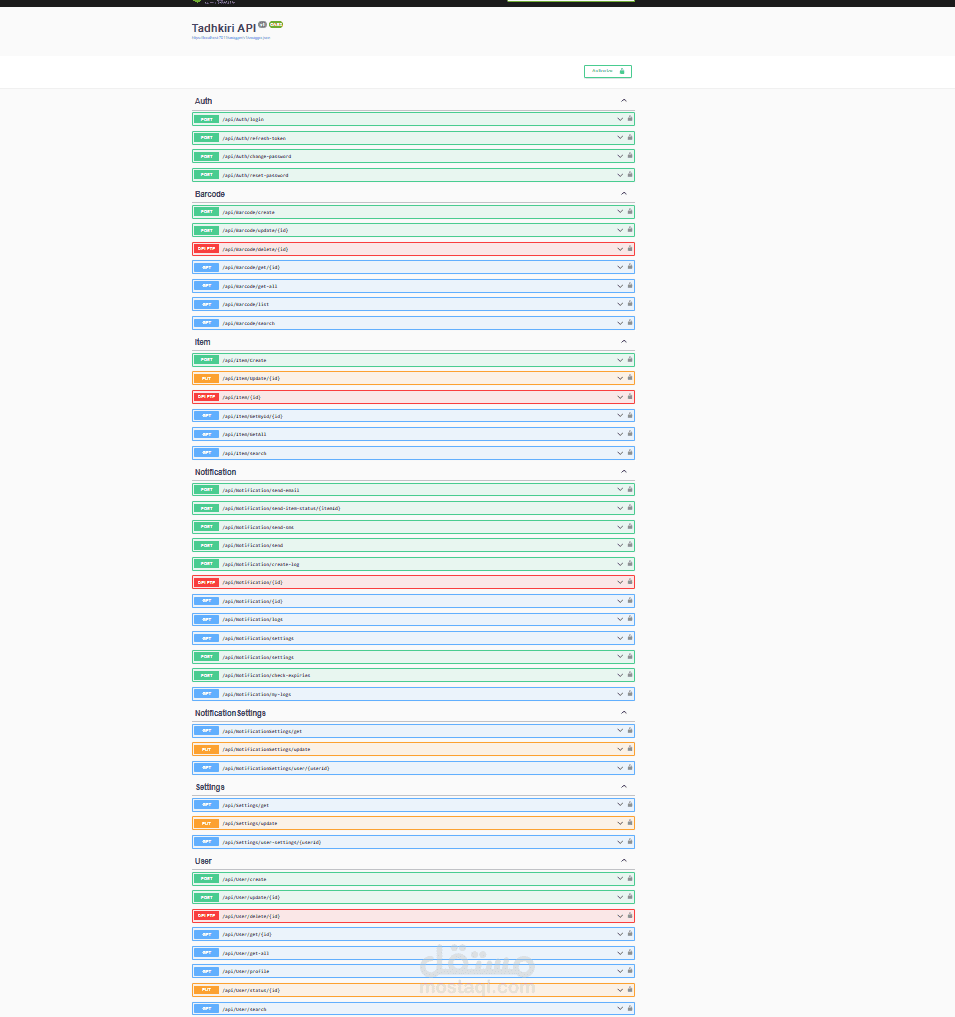Click lock icon on /api/Notification/send-email row
Viewport: 955px width, 1017px height.
[629, 490]
